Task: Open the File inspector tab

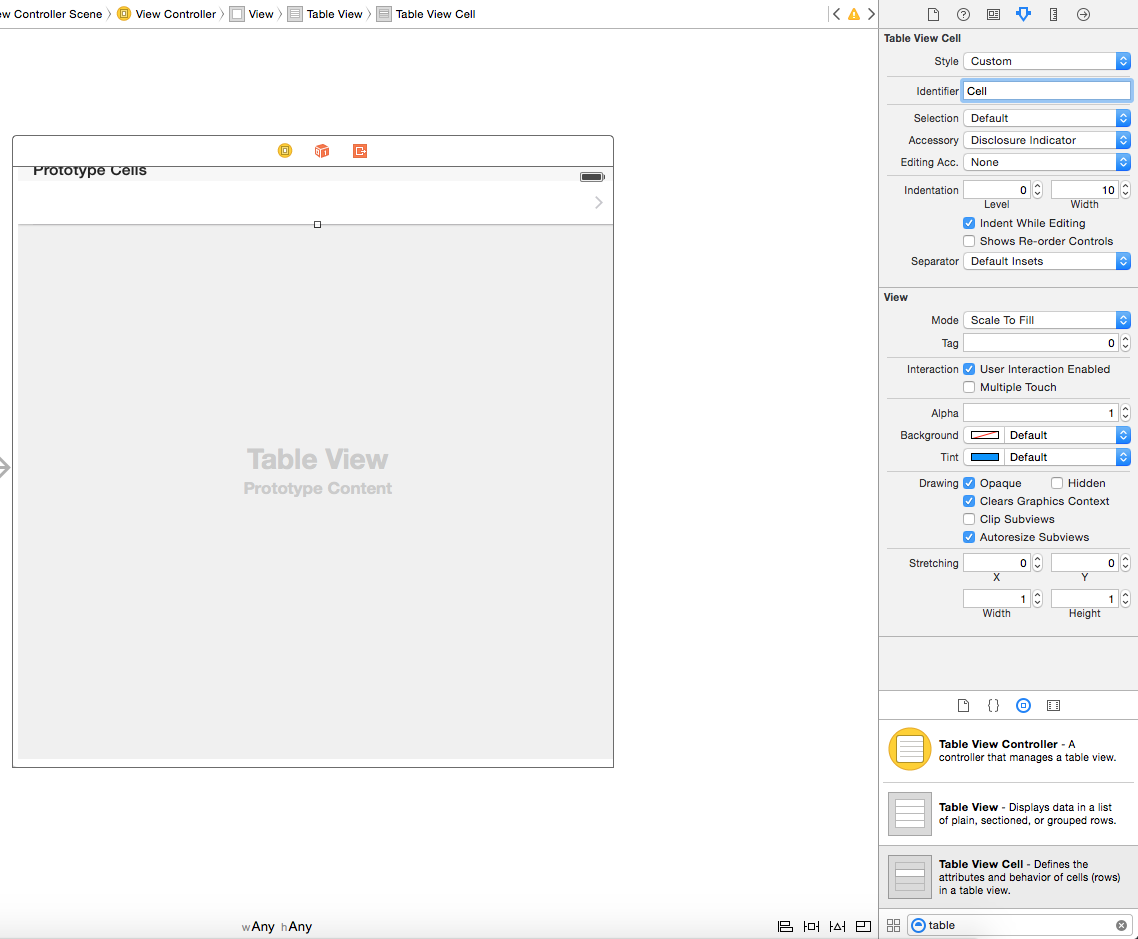Action: pos(933,15)
